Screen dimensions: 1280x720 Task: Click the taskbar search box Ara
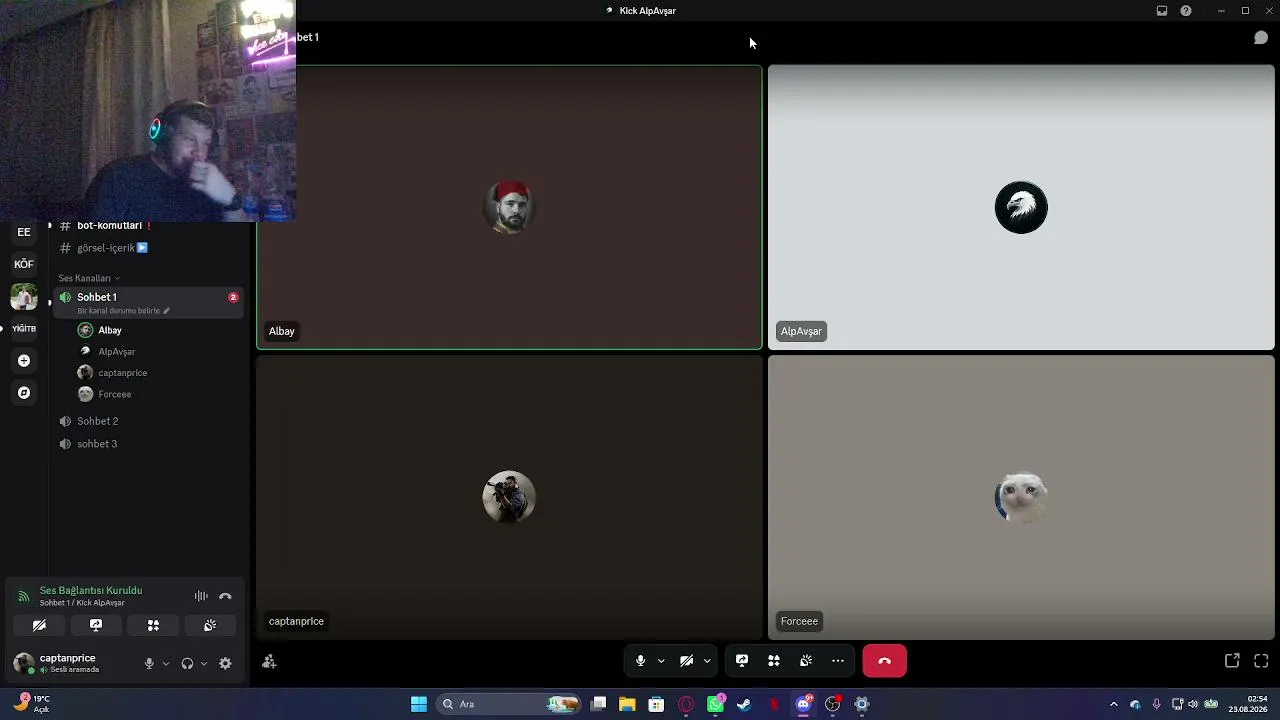tap(510, 704)
